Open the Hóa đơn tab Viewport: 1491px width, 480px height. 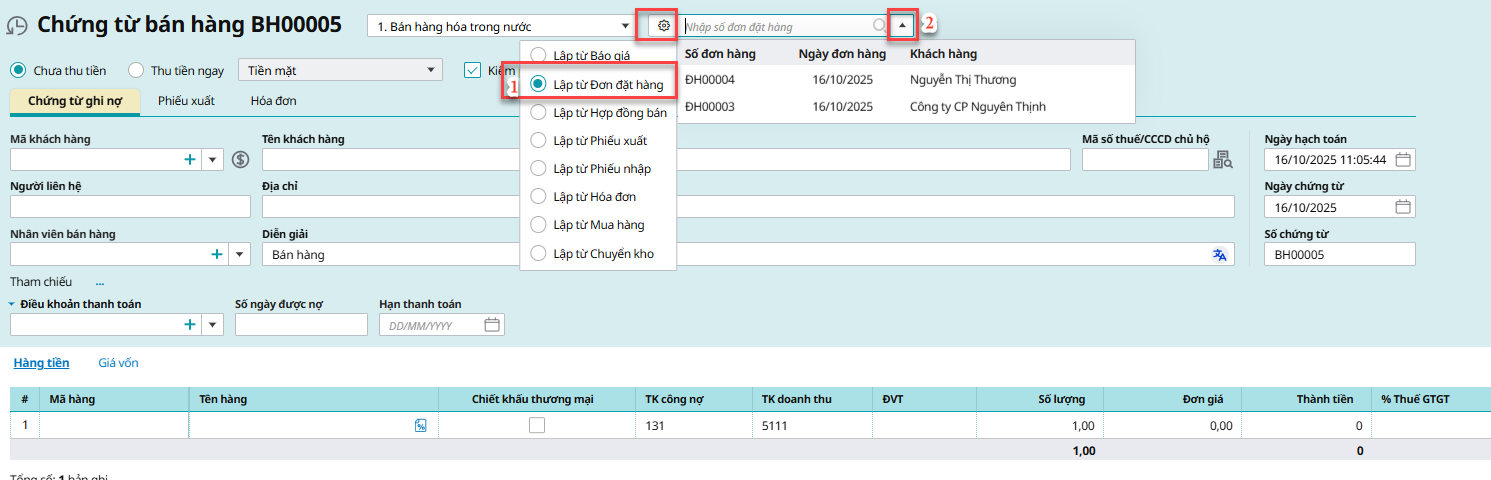tap(273, 101)
